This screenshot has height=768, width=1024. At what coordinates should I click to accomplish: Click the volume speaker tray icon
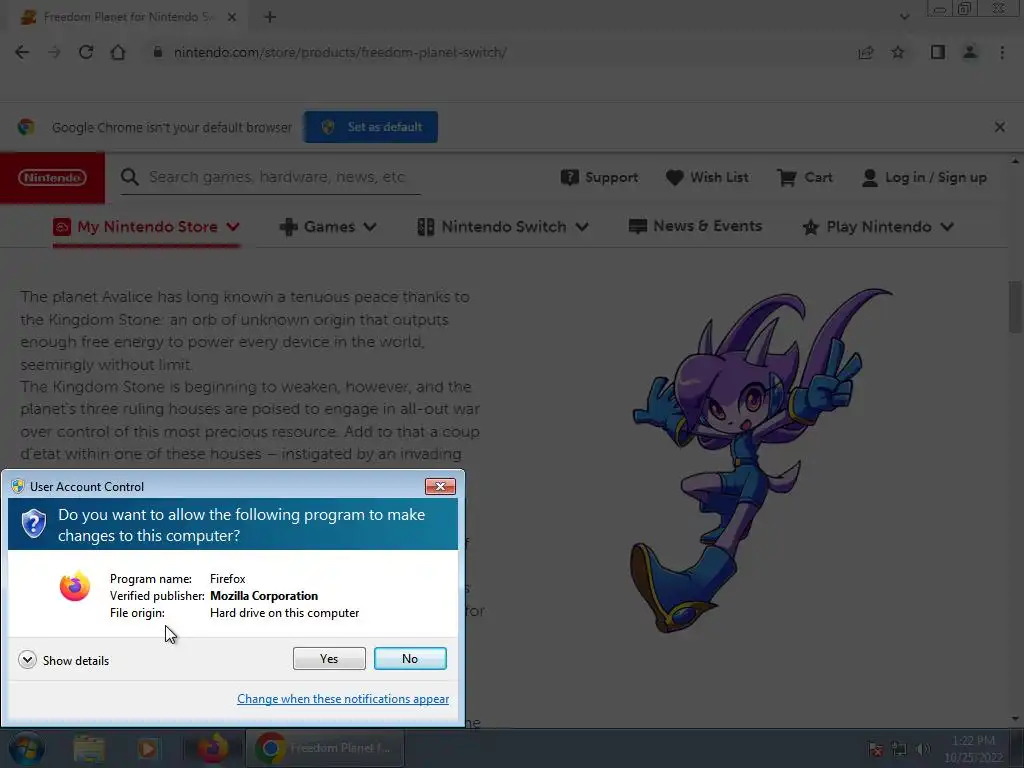tap(923, 749)
